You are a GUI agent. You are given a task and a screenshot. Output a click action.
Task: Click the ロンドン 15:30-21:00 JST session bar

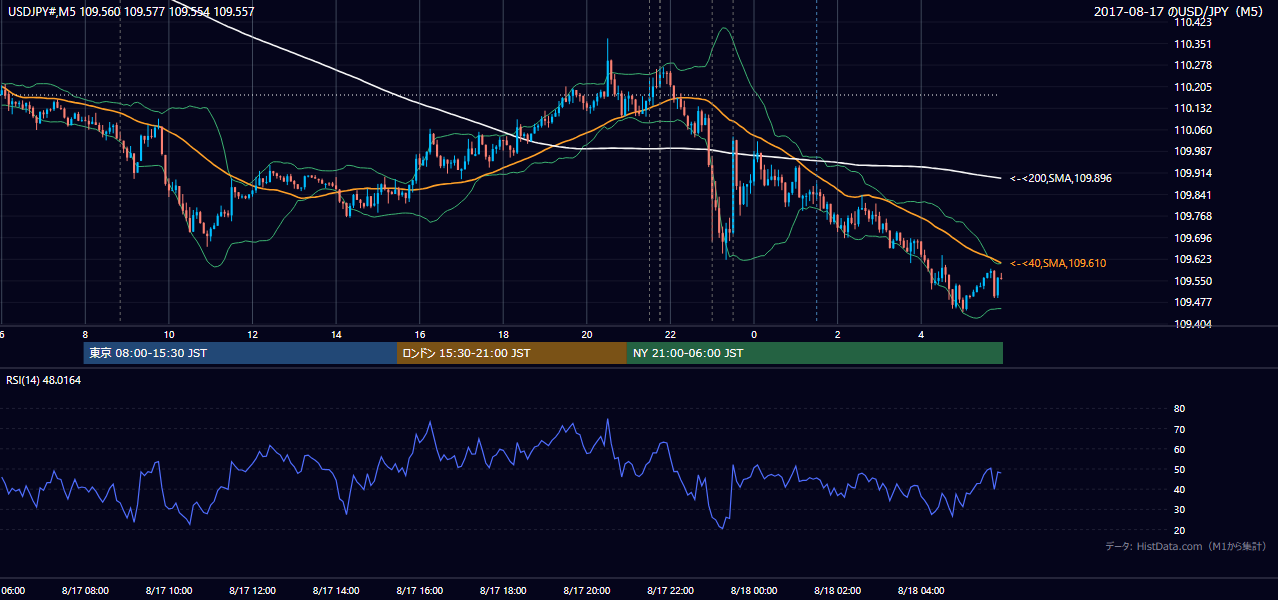pos(512,353)
